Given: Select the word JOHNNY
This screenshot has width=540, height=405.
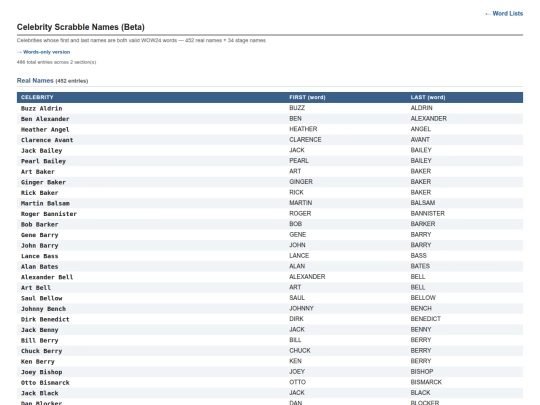Looking at the screenshot, I should (x=301, y=308).
